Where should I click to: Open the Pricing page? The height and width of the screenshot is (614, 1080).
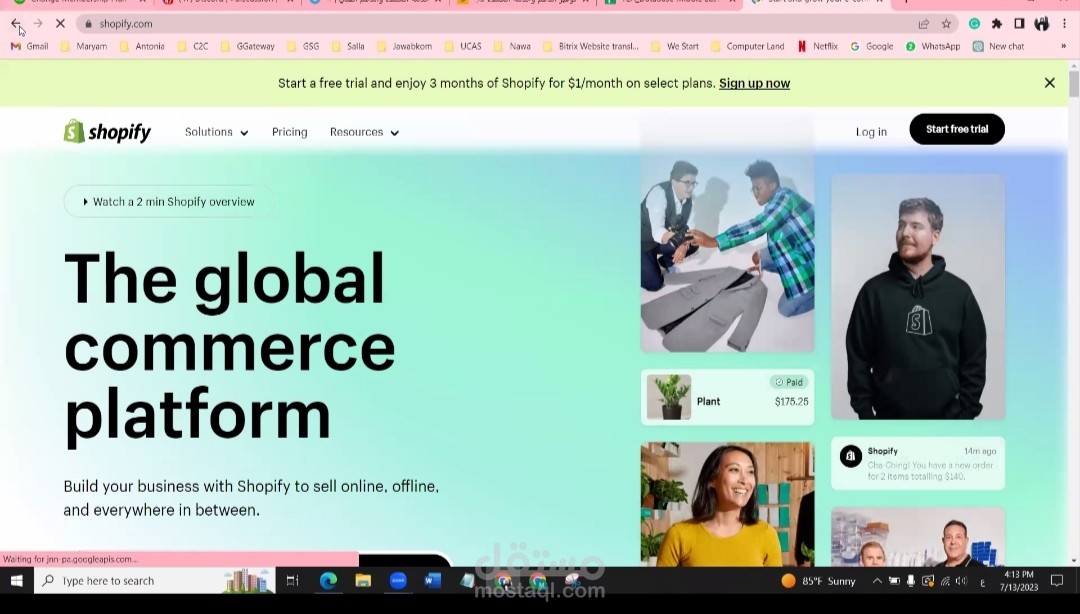pos(289,132)
